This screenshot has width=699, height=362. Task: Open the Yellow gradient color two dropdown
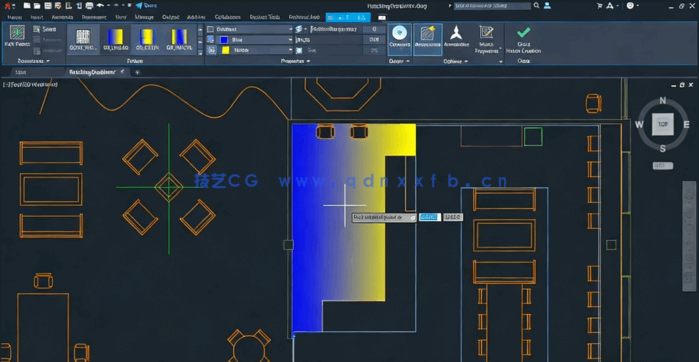pos(254,50)
